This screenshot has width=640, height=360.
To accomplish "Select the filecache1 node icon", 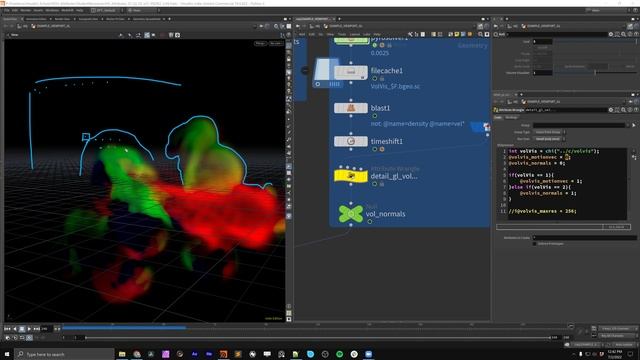I will tap(351, 73).
